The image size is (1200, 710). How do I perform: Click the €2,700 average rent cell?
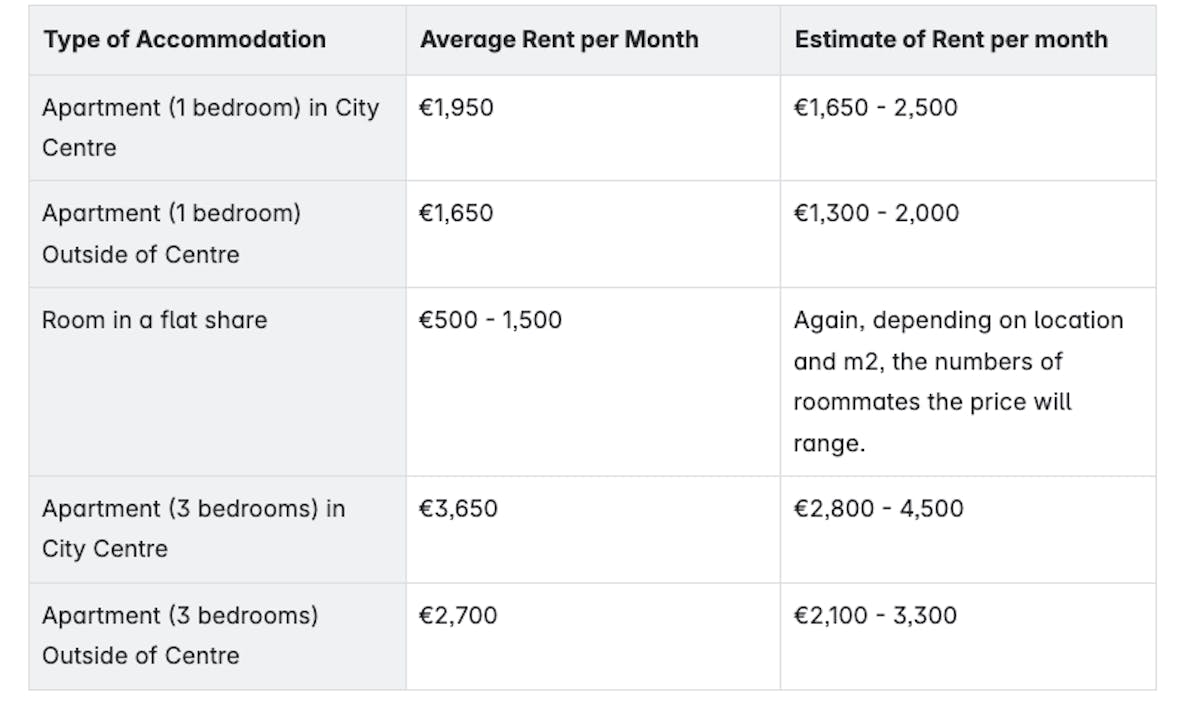click(458, 615)
